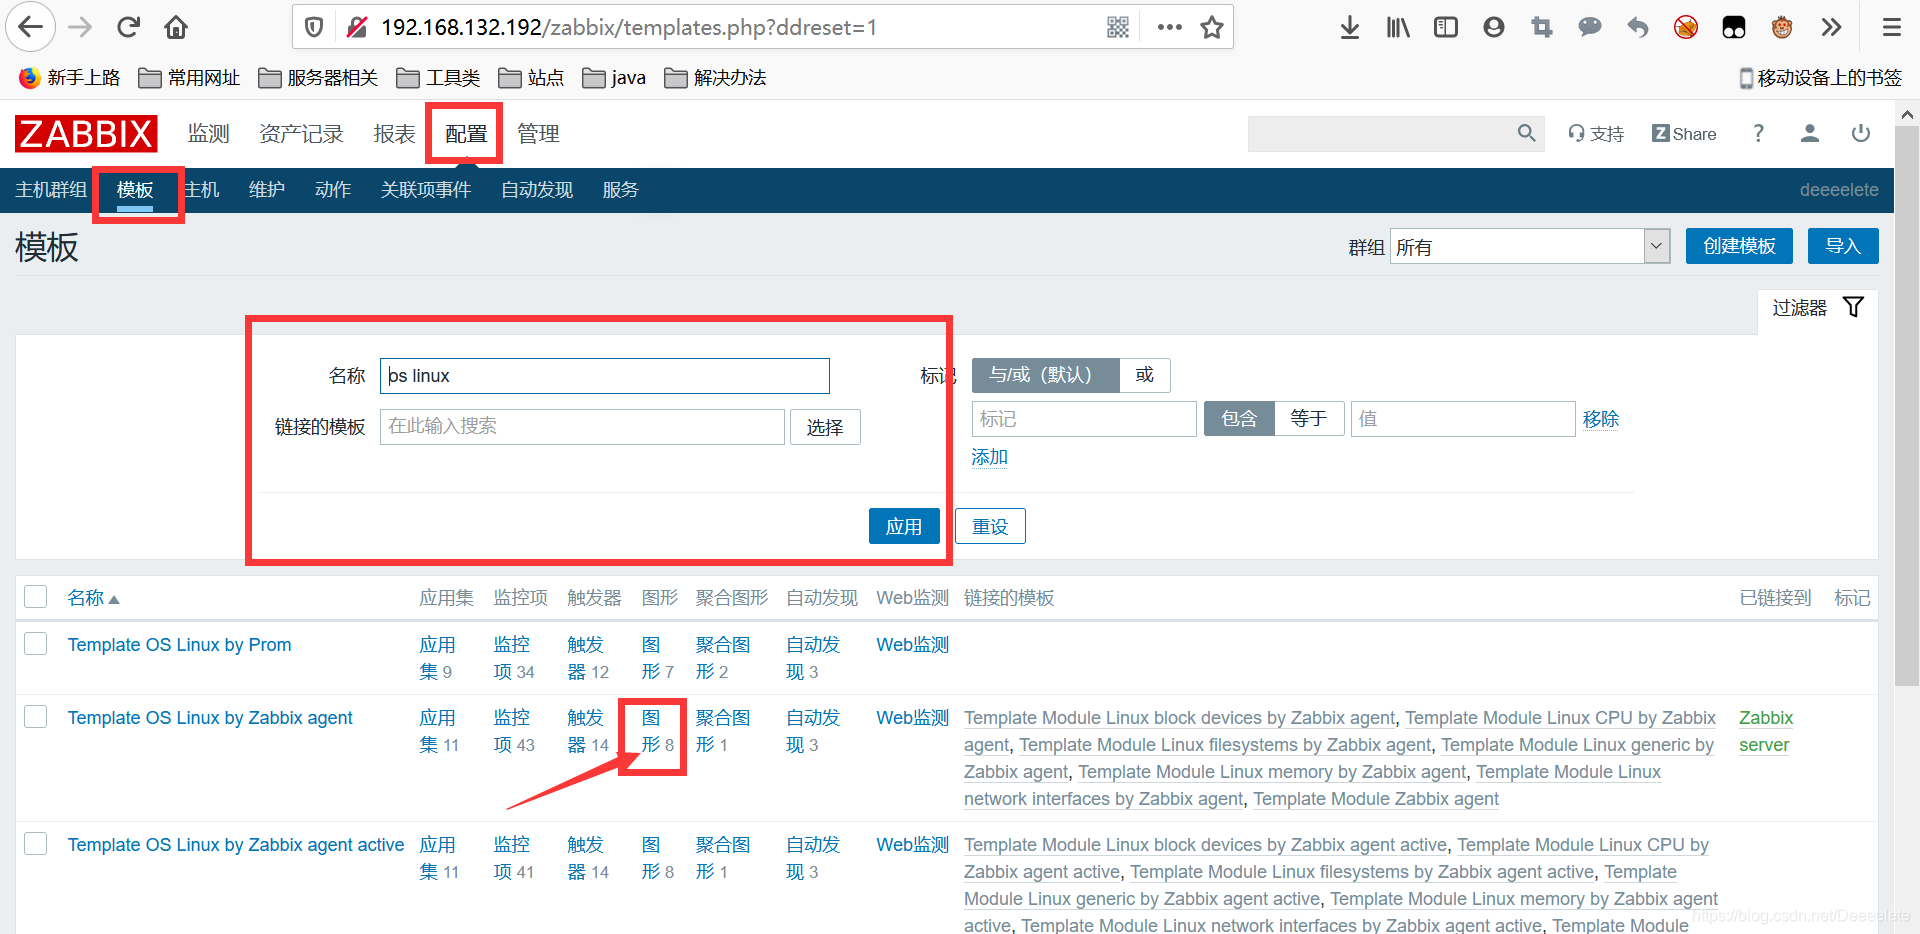Open the Zabbix server linked host

(1766, 731)
